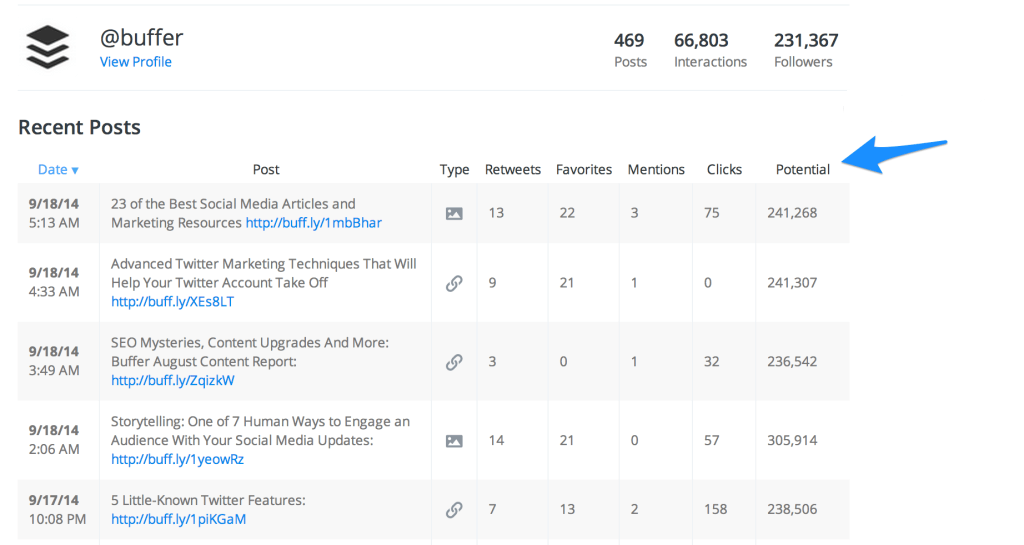The width and height of the screenshot is (1024, 545).
Task: Open the buff.ly/1piKGaM link
Action: [178, 519]
